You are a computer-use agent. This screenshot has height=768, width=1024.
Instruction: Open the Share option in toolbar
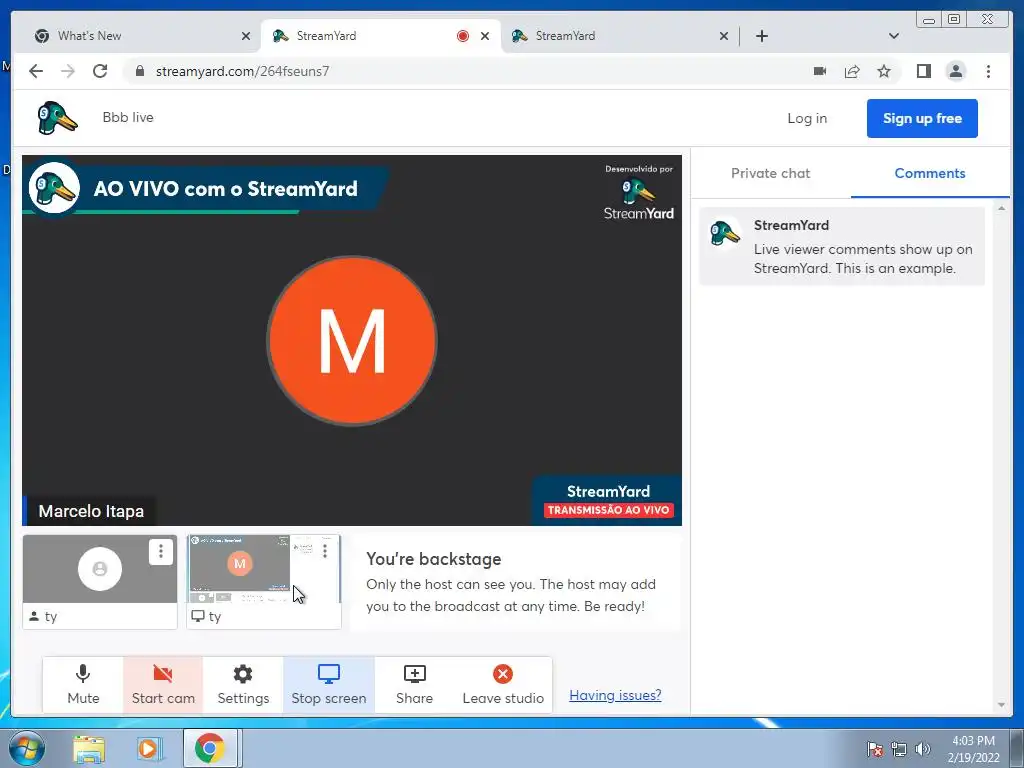[414, 684]
